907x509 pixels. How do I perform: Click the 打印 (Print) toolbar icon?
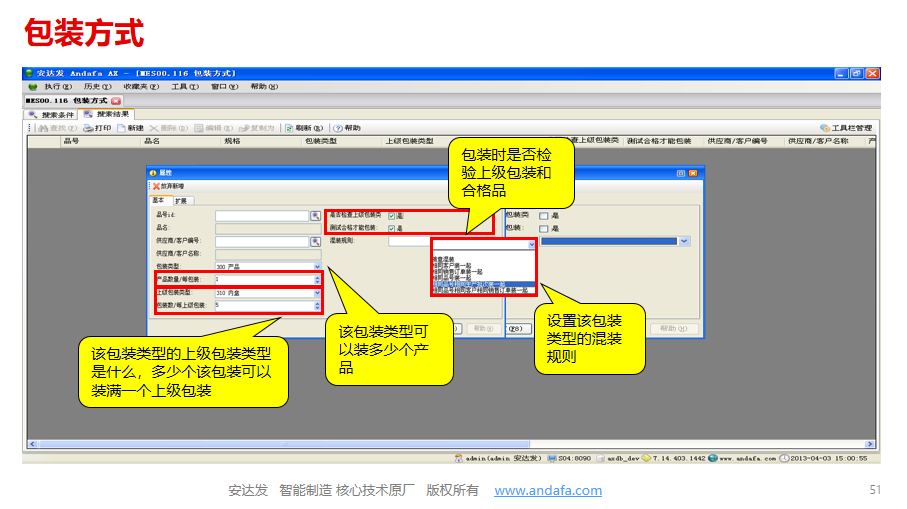[98, 128]
